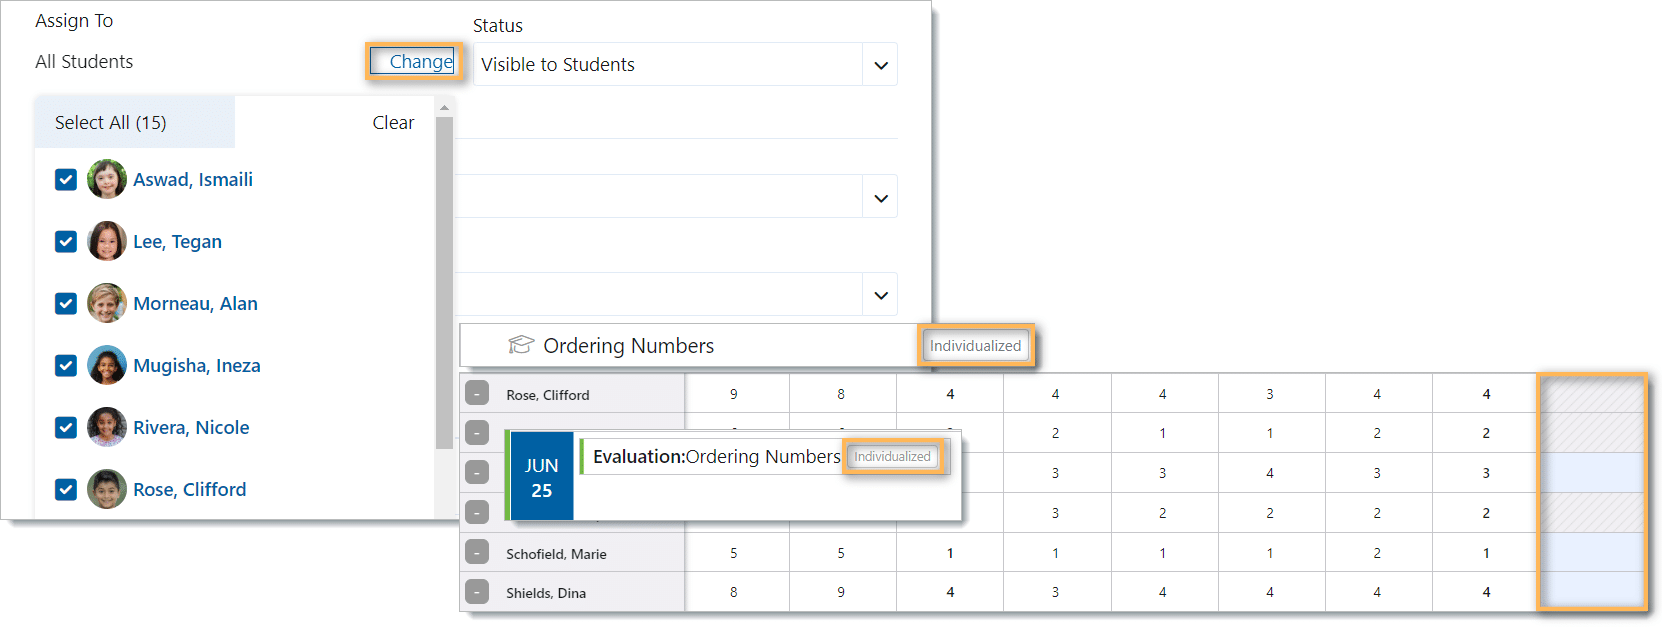Open the Visible to Students status dropdown
1662x627 pixels.
coord(880,65)
